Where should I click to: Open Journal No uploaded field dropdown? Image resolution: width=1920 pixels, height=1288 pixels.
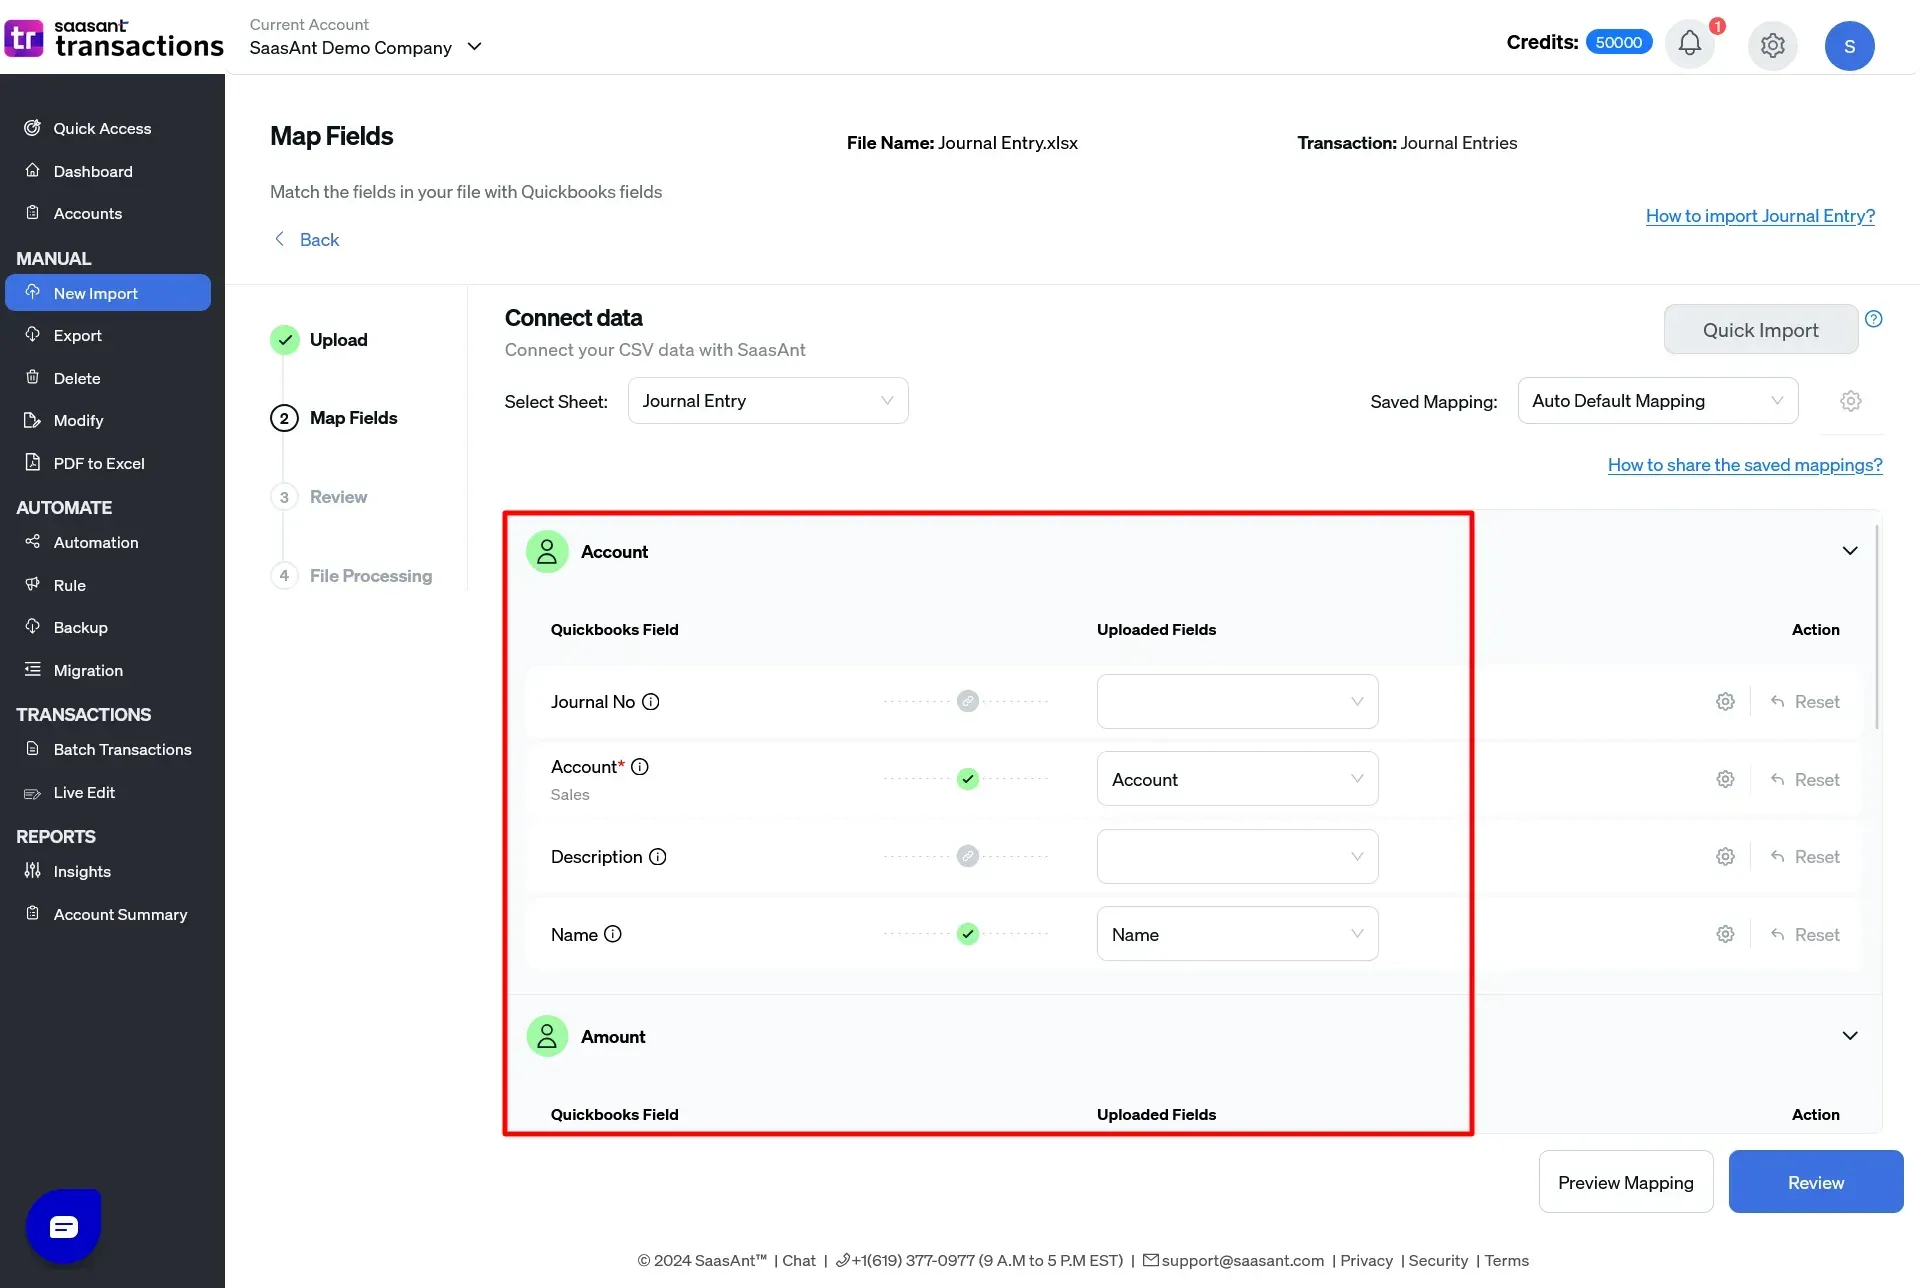(x=1237, y=702)
